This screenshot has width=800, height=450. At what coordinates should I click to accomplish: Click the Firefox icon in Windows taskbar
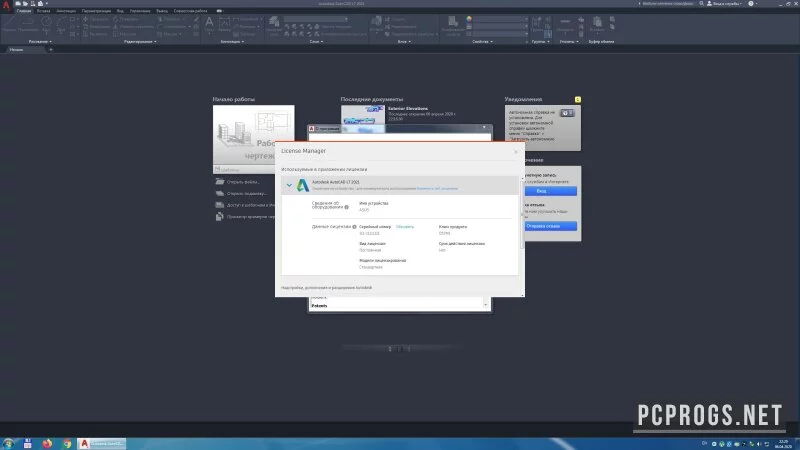tap(47, 443)
